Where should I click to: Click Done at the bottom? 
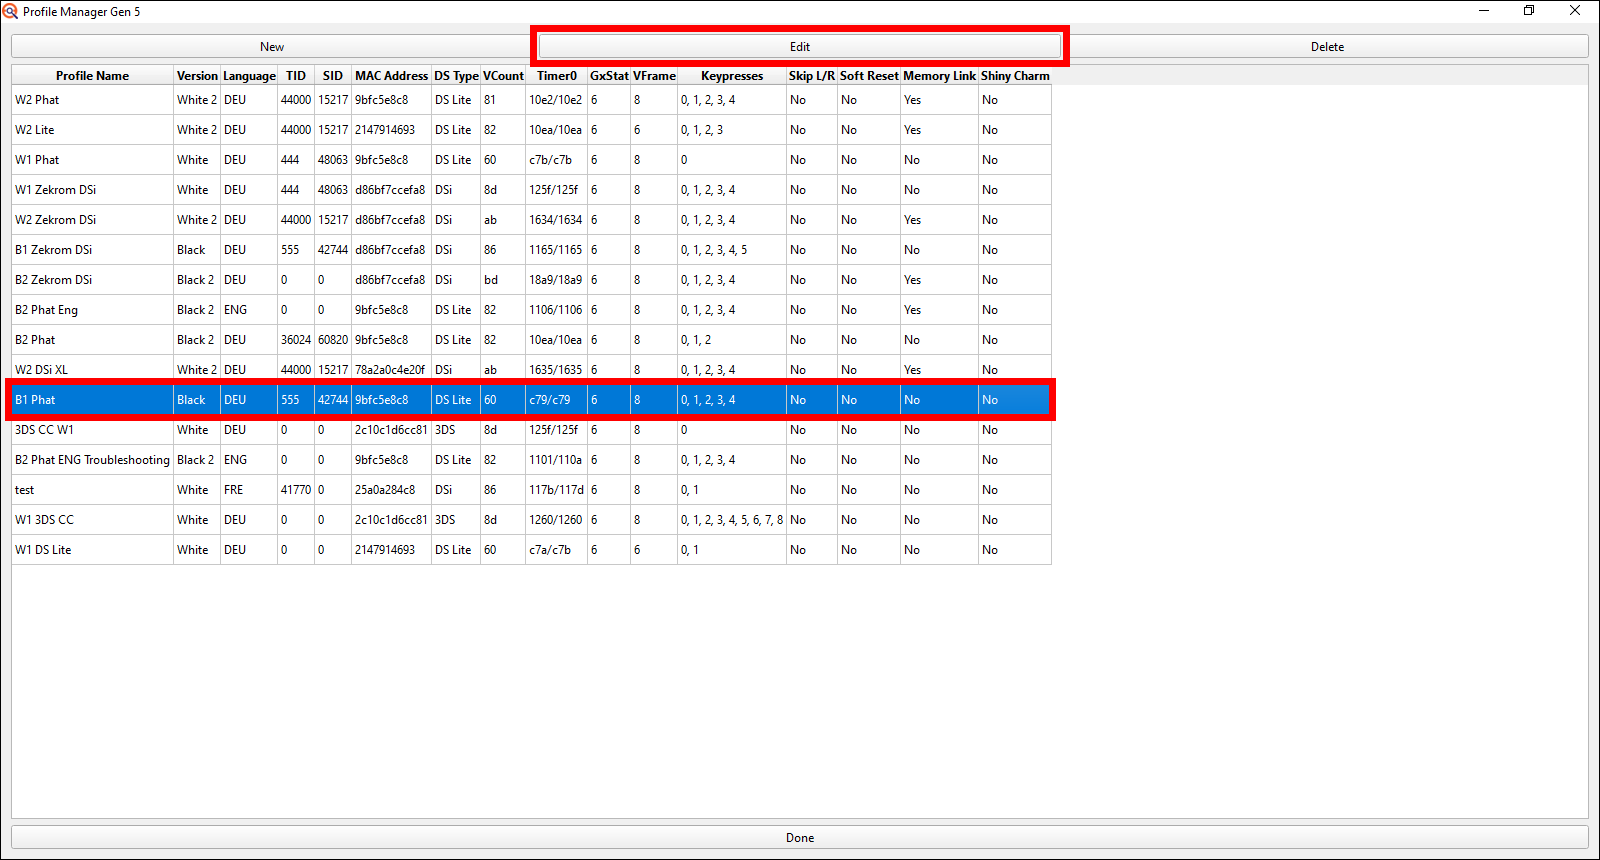click(799, 838)
